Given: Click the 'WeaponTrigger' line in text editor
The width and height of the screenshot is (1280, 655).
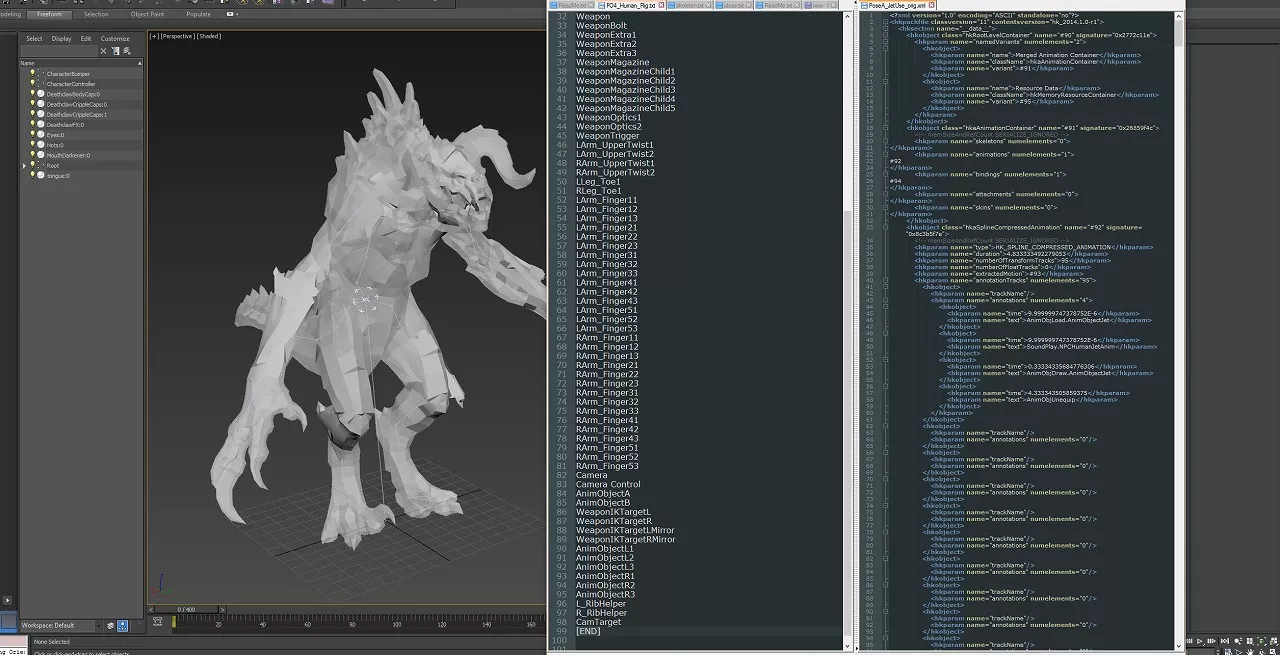Looking at the screenshot, I should pyautogui.click(x=607, y=136).
